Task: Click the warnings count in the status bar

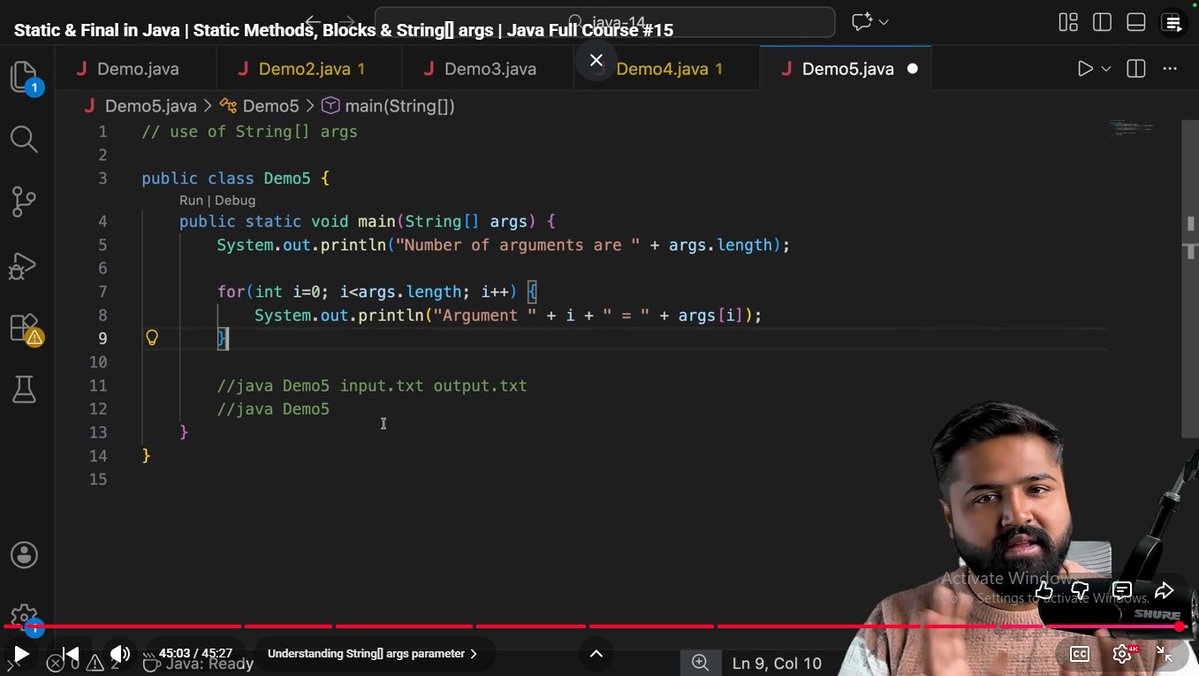Action: 103,663
